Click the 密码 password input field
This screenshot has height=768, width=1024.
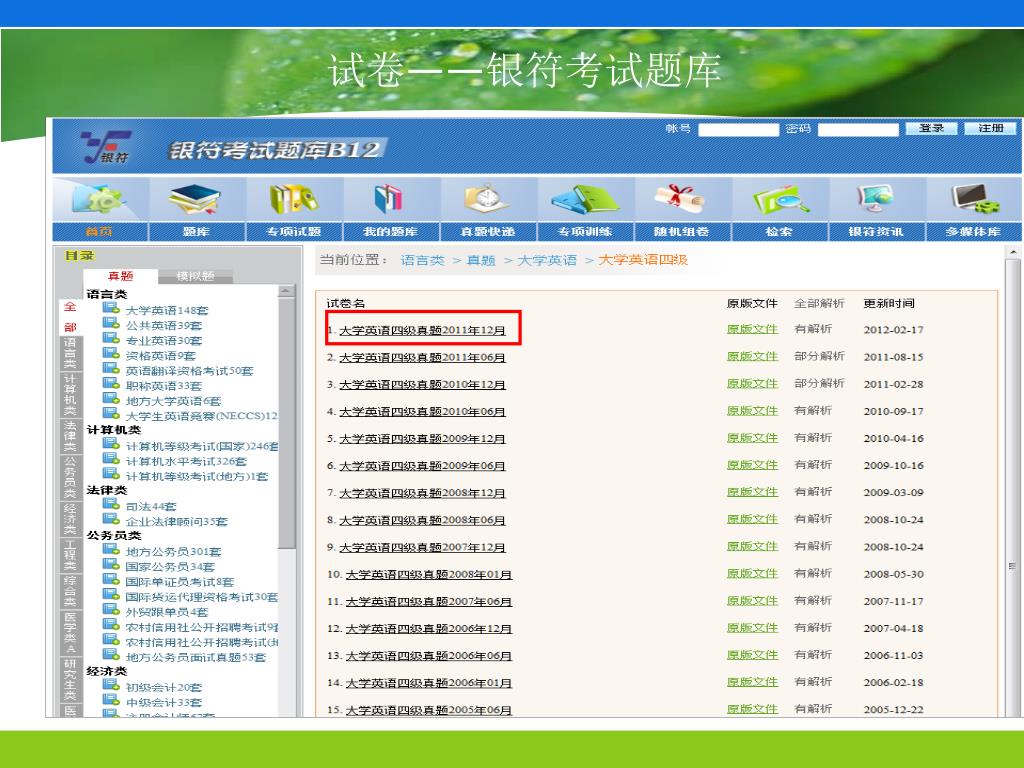(858, 129)
